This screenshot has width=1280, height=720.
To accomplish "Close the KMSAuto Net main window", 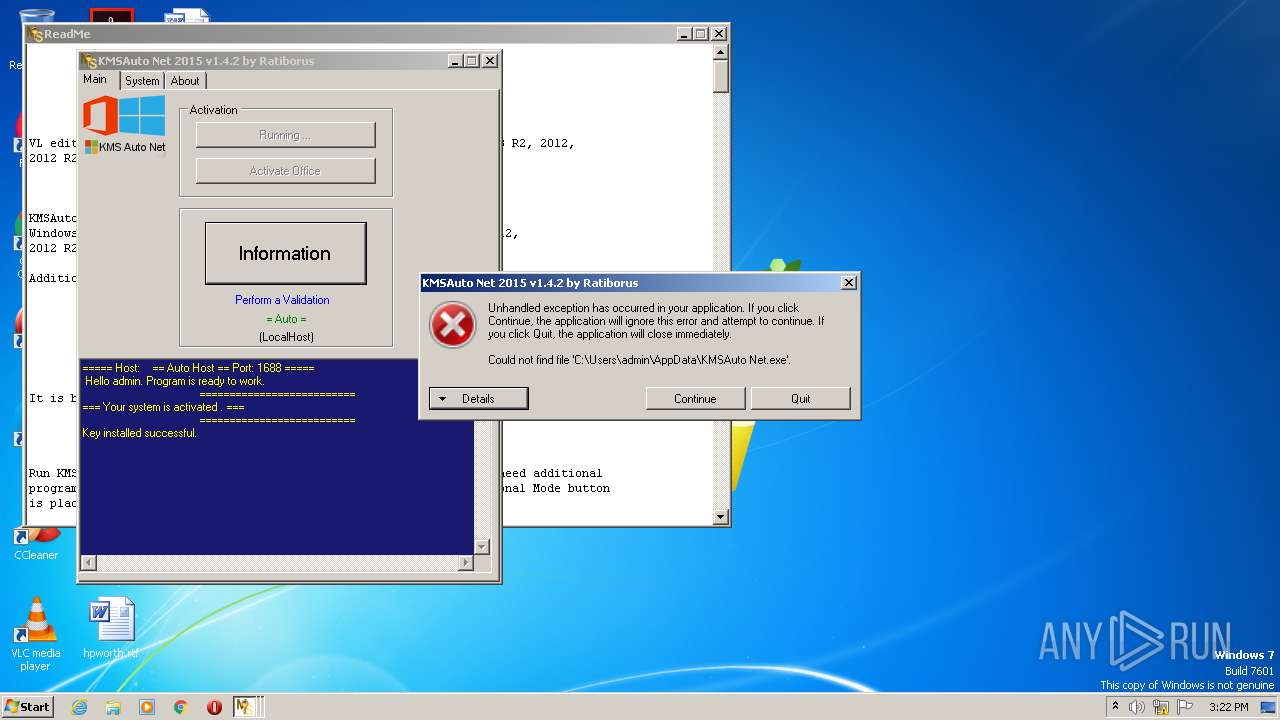I will pyautogui.click(x=490, y=61).
